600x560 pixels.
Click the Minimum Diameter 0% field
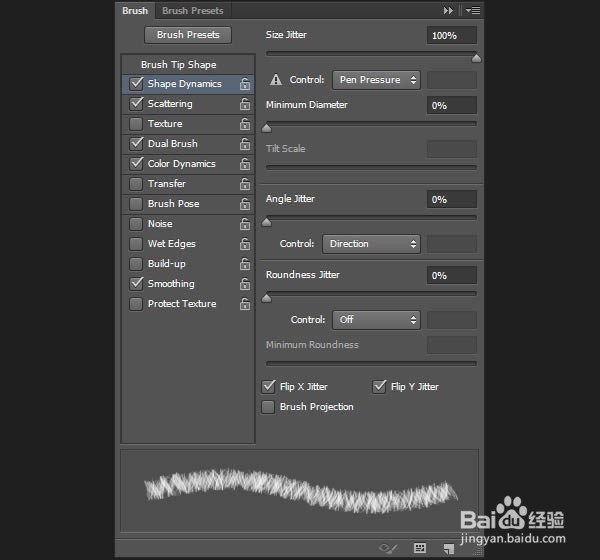point(452,105)
